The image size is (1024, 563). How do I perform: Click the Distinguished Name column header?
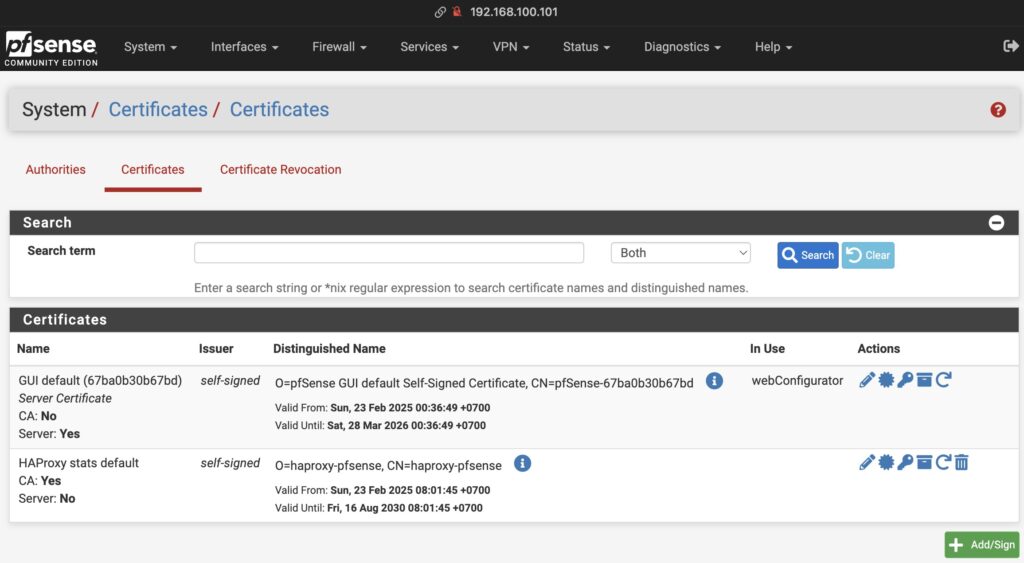point(329,349)
